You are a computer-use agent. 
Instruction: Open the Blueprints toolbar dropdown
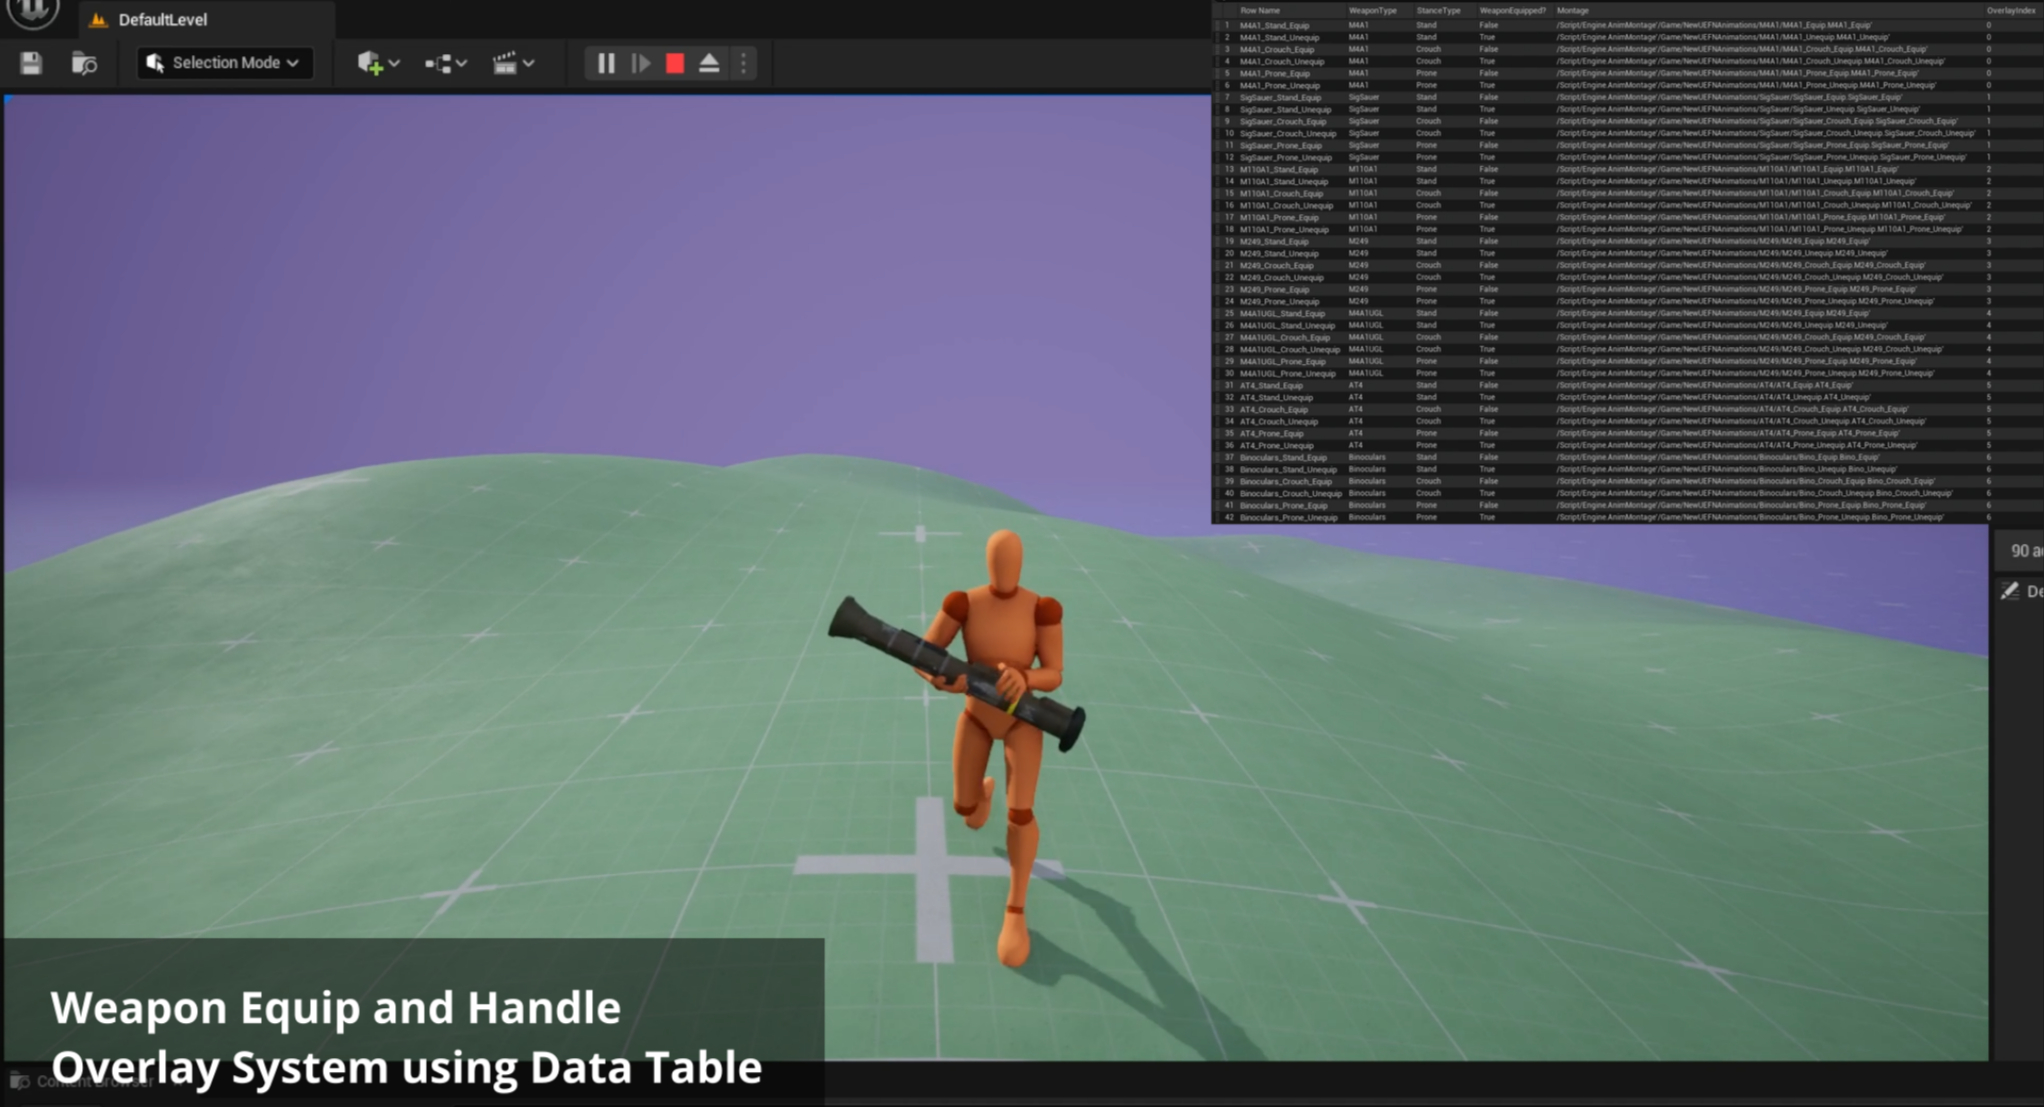445,63
